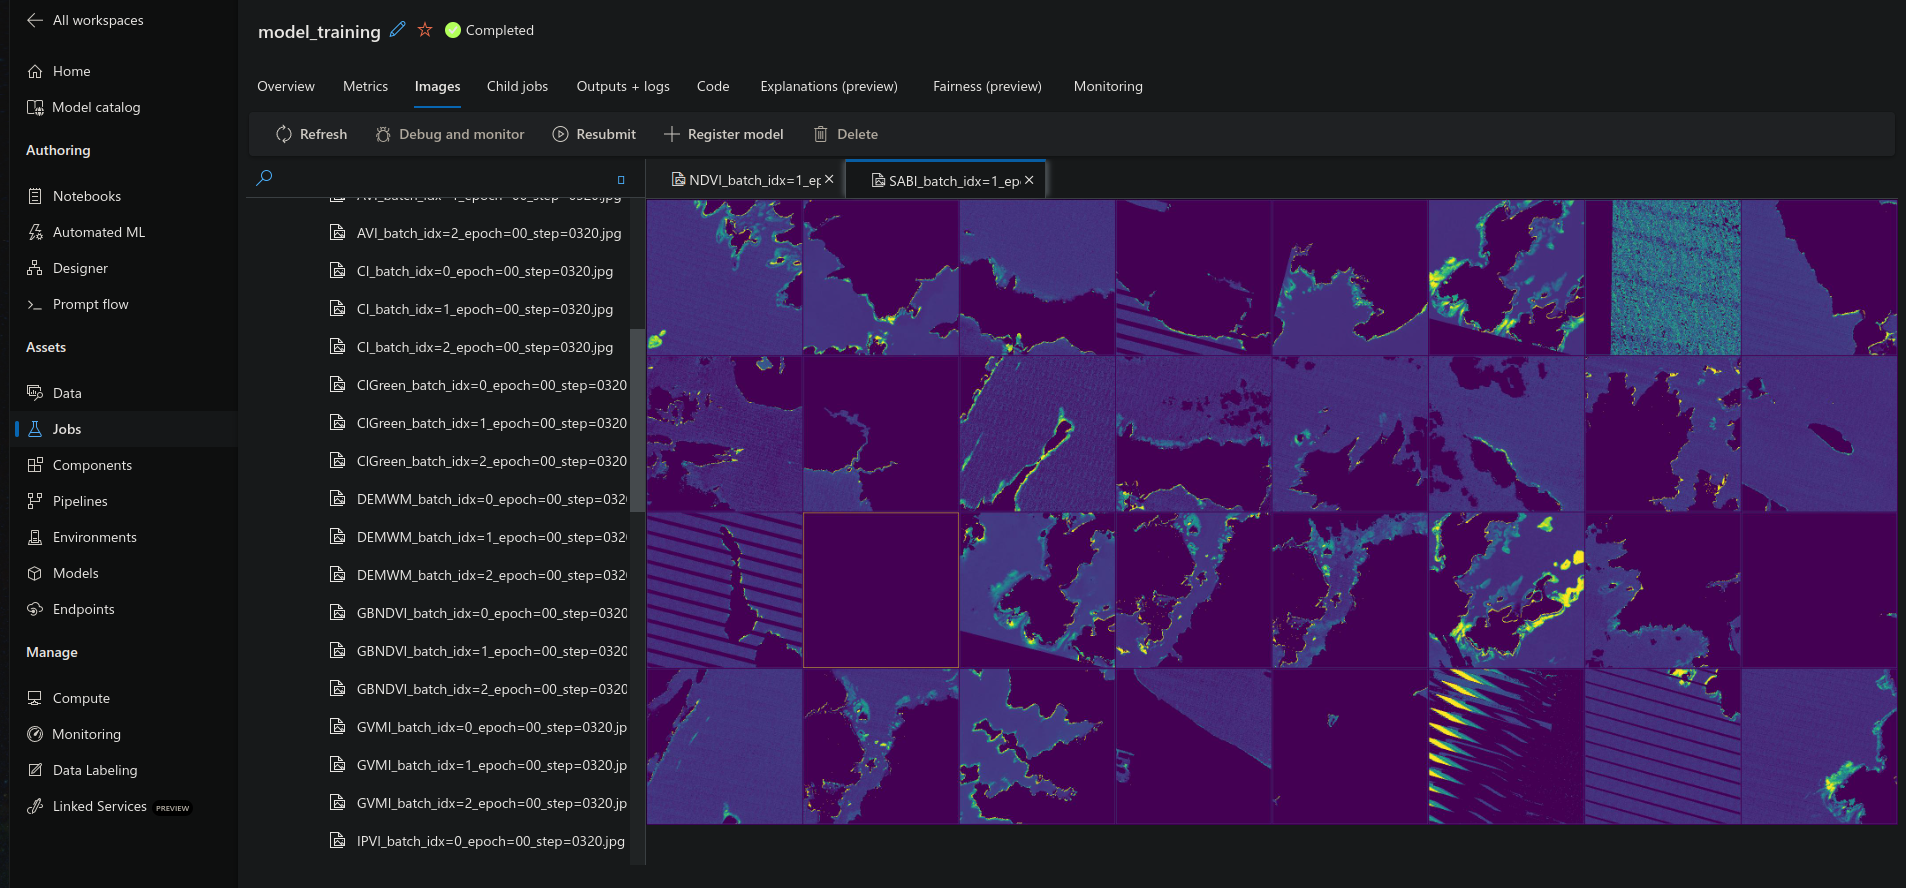
Task: Click the Monitoring icon in sidebar
Action: (x=35, y=734)
